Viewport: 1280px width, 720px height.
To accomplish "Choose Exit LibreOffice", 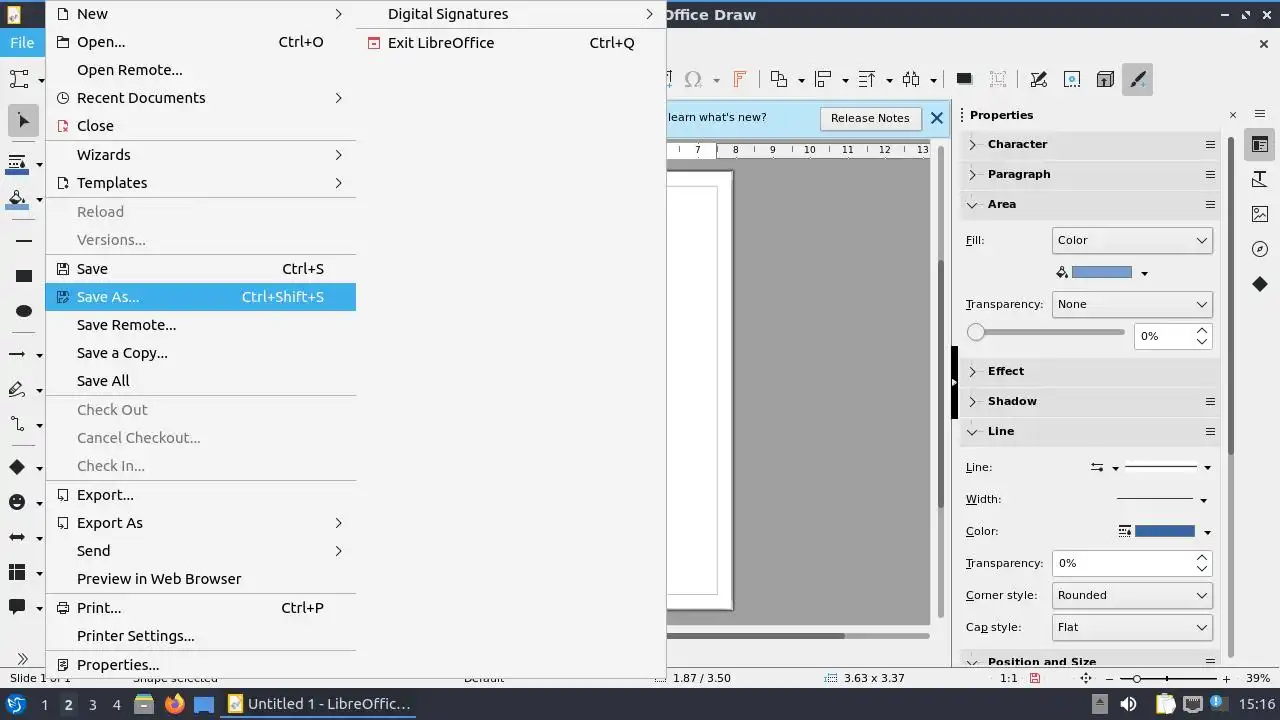I will tap(510, 43).
